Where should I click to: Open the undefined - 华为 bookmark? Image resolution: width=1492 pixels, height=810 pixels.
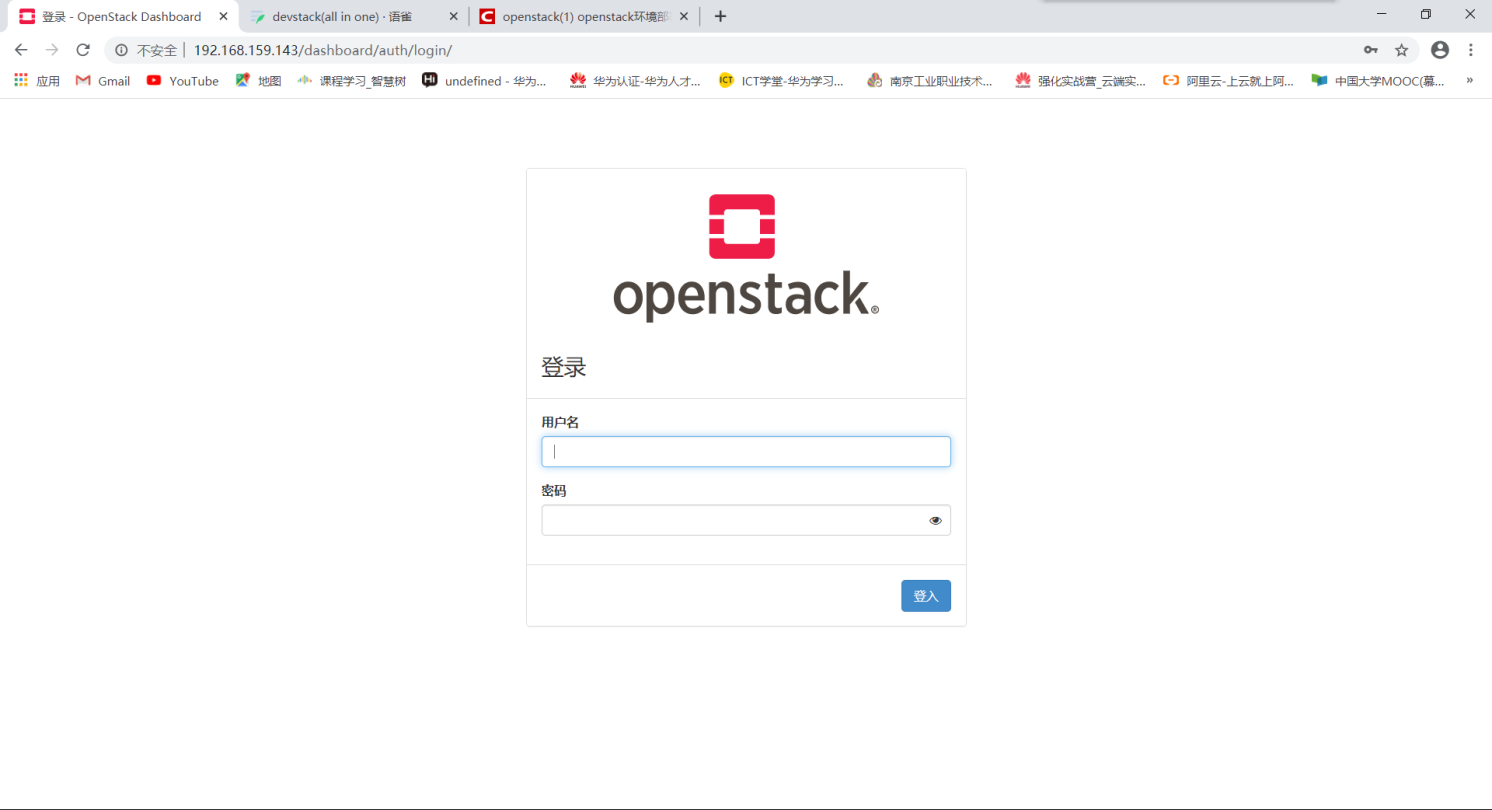485,81
